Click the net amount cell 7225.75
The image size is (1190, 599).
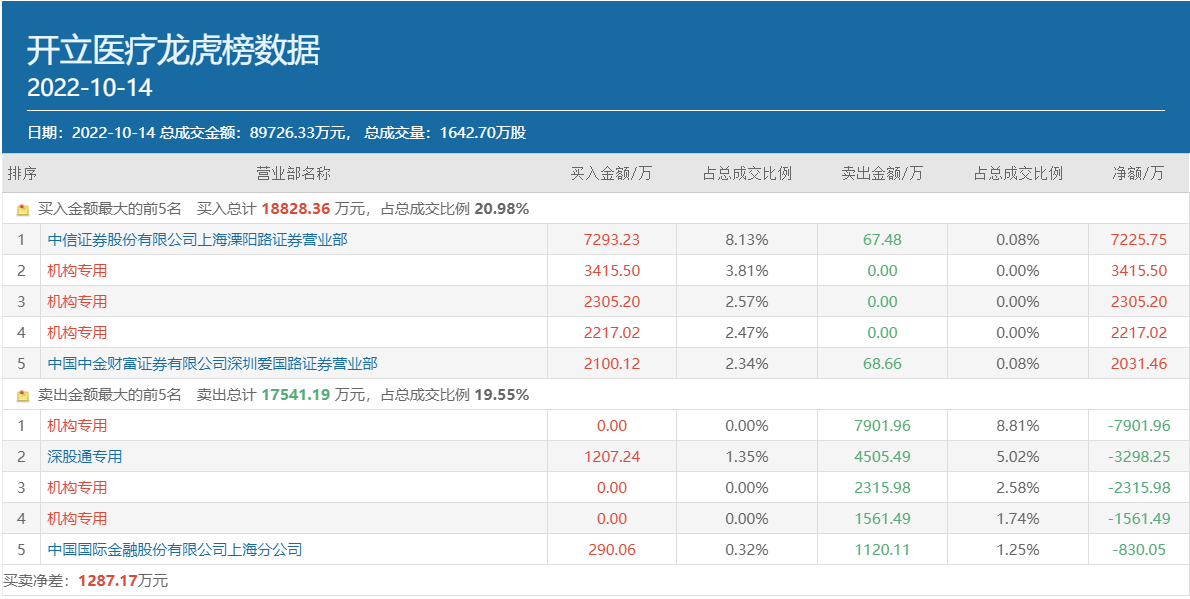(x=1138, y=240)
